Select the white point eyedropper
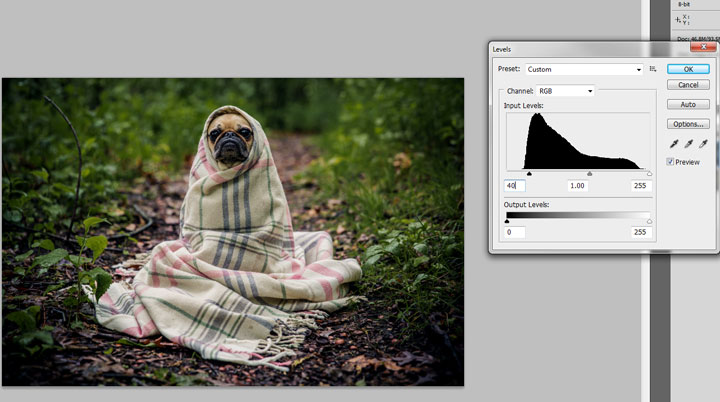The image size is (720, 402). point(703,144)
